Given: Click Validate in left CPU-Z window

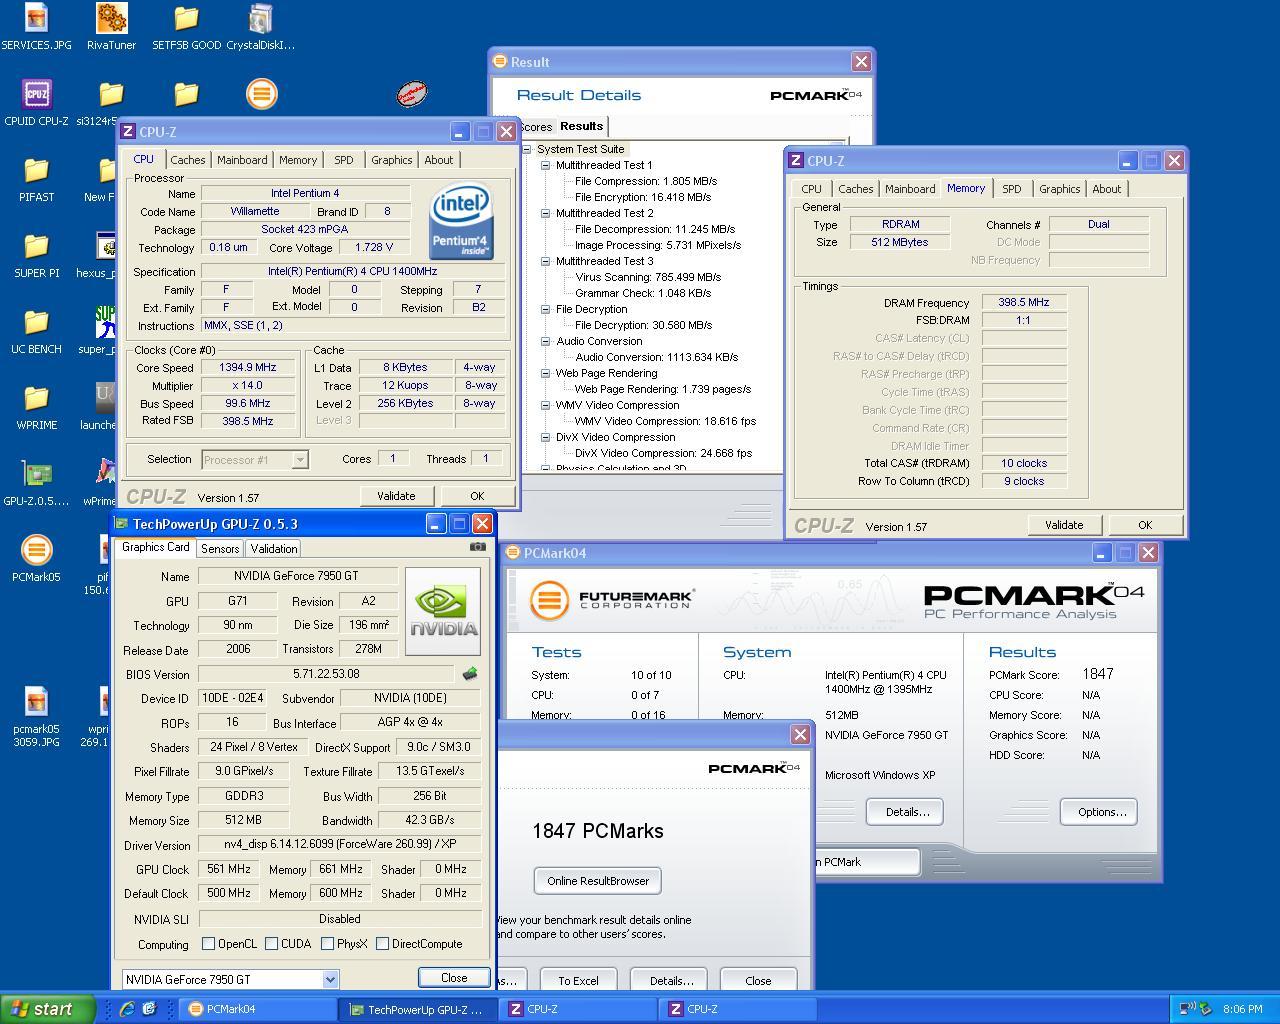Looking at the screenshot, I should [396, 496].
